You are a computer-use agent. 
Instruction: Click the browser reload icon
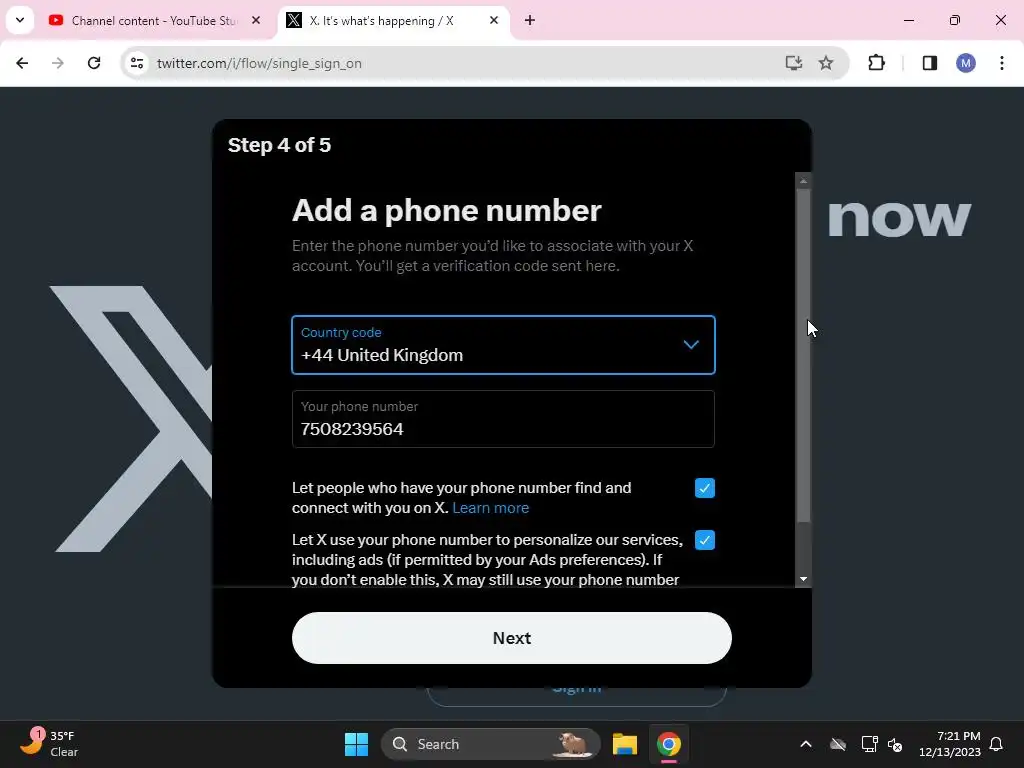point(94,63)
